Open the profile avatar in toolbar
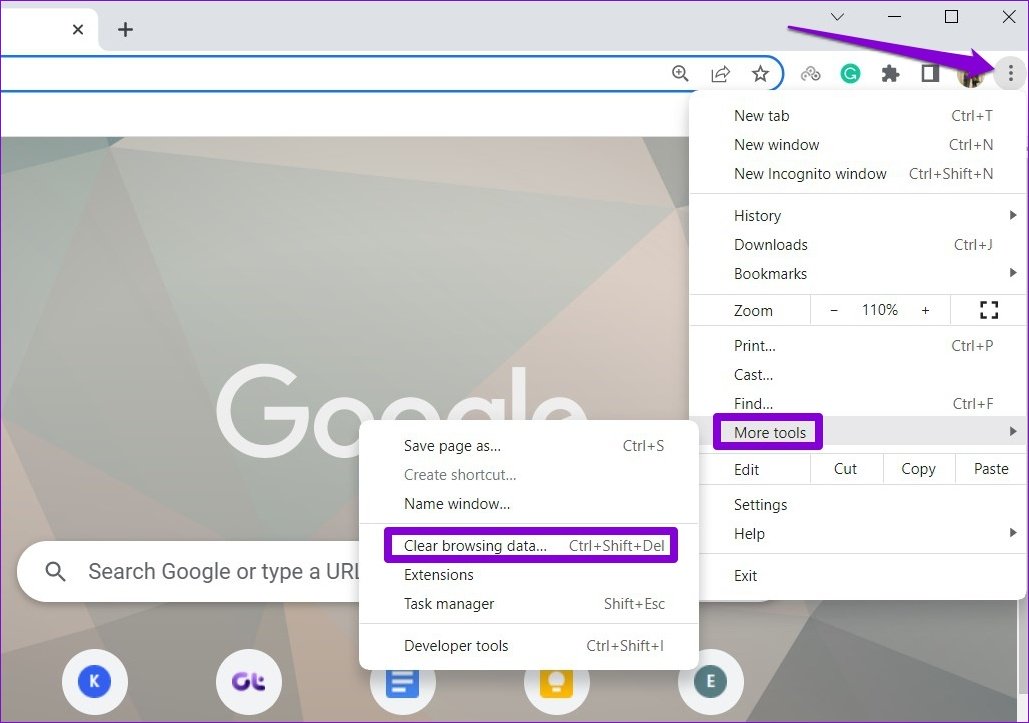 pos(970,74)
